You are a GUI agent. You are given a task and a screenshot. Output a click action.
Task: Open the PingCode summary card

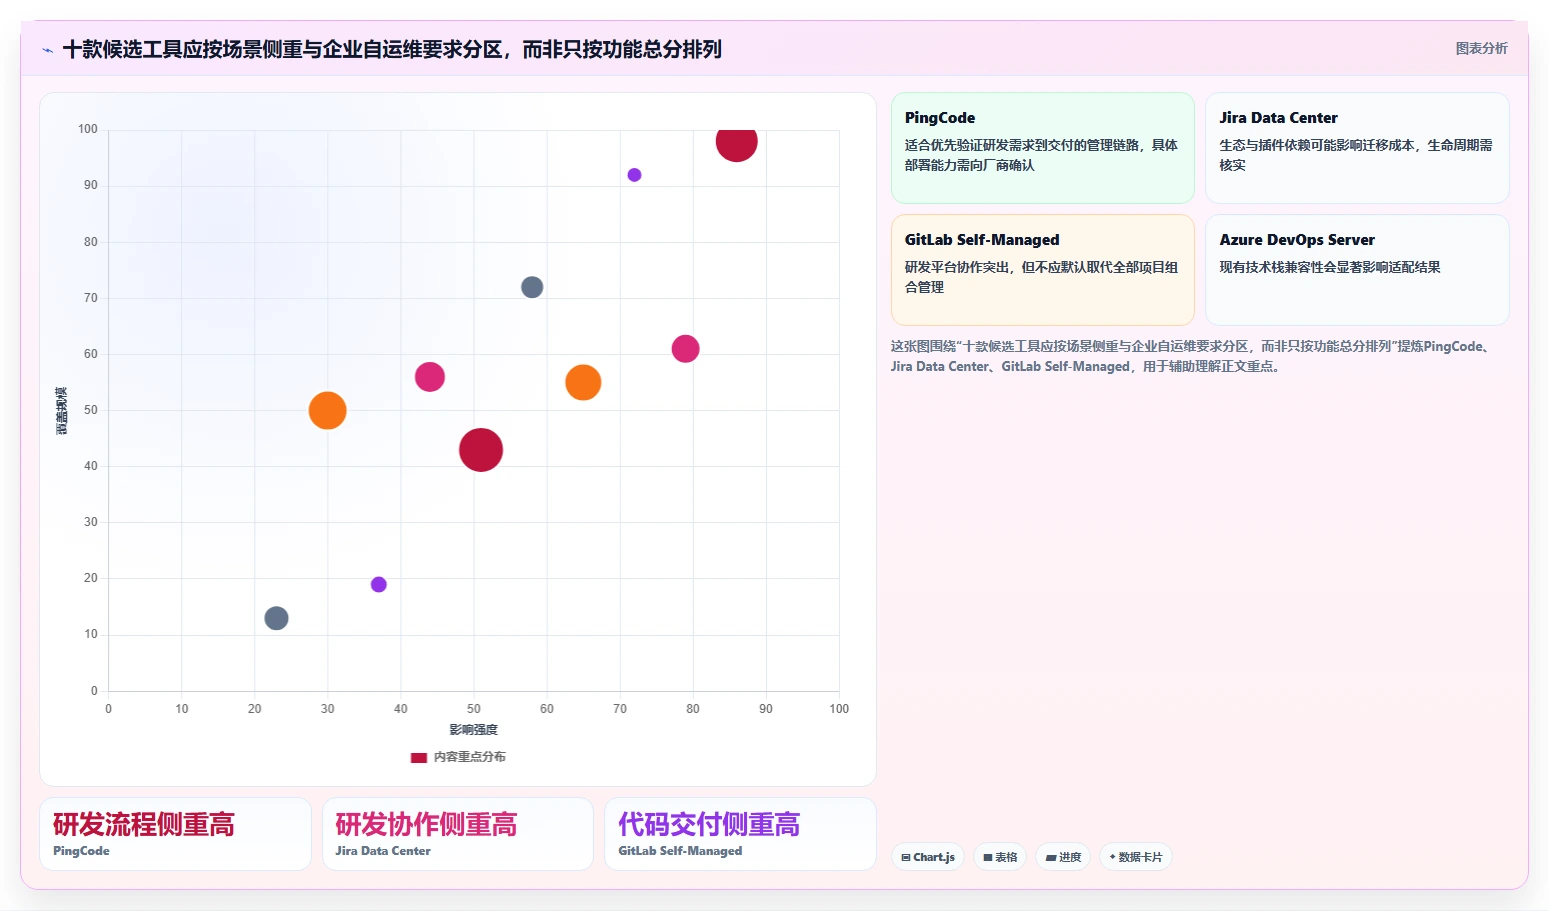[1043, 148]
